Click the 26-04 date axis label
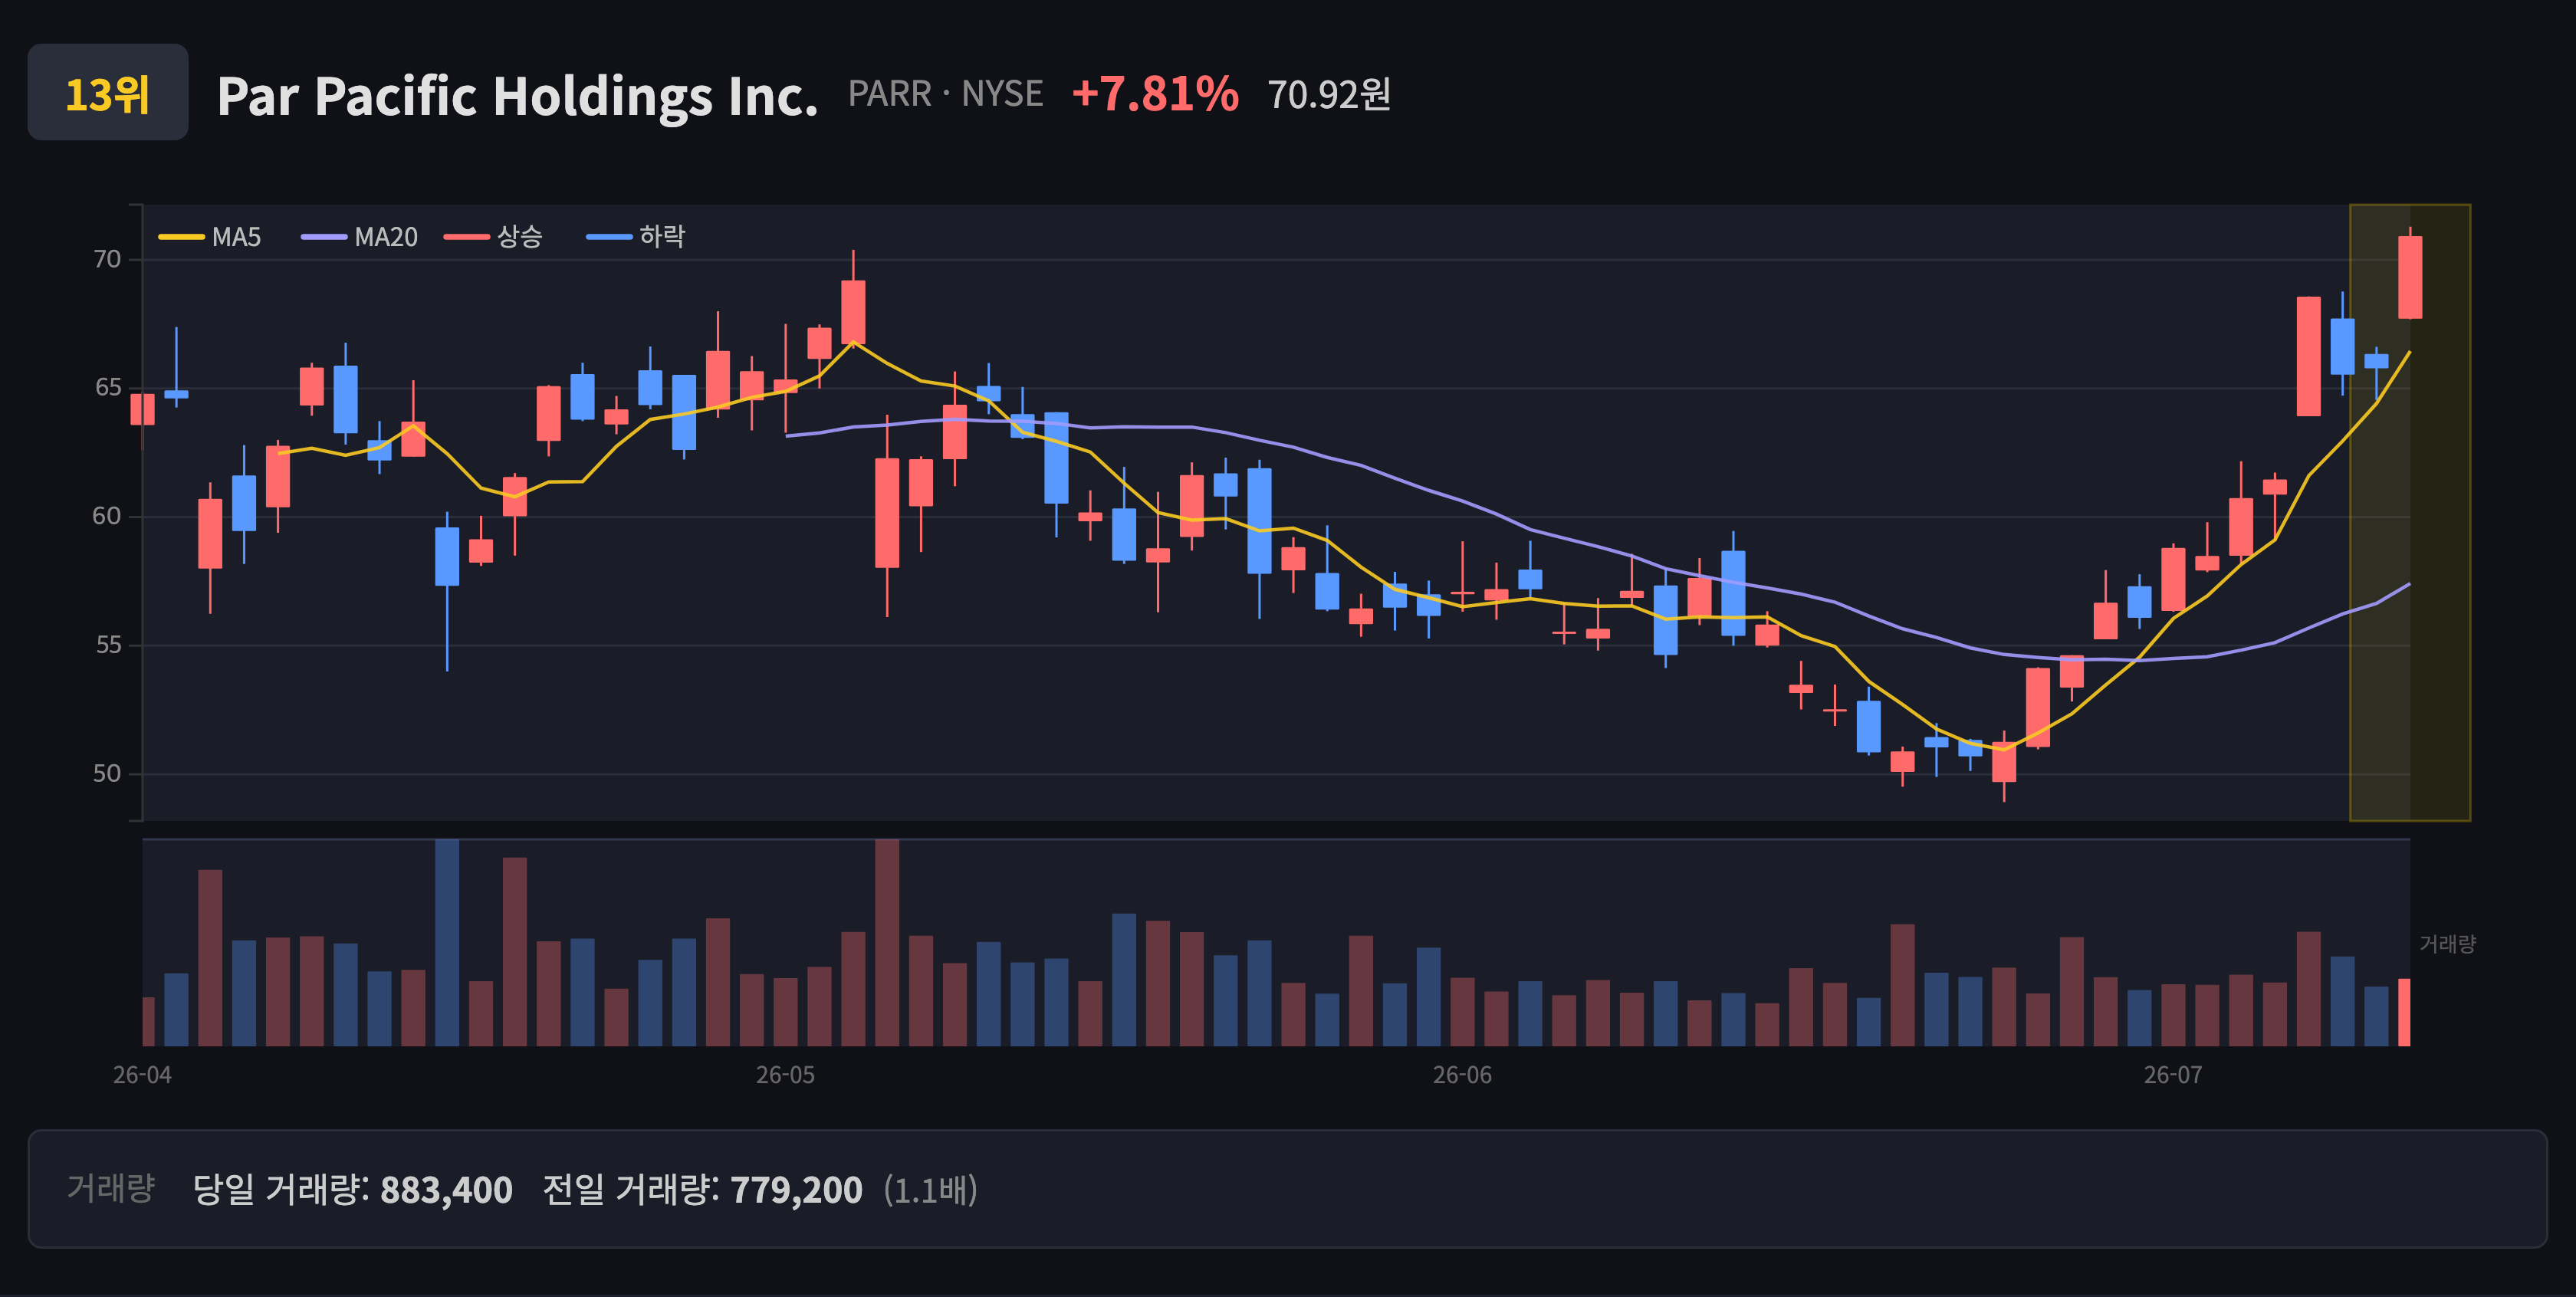The height and width of the screenshot is (1297, 2576). (x=142, y=1075)
